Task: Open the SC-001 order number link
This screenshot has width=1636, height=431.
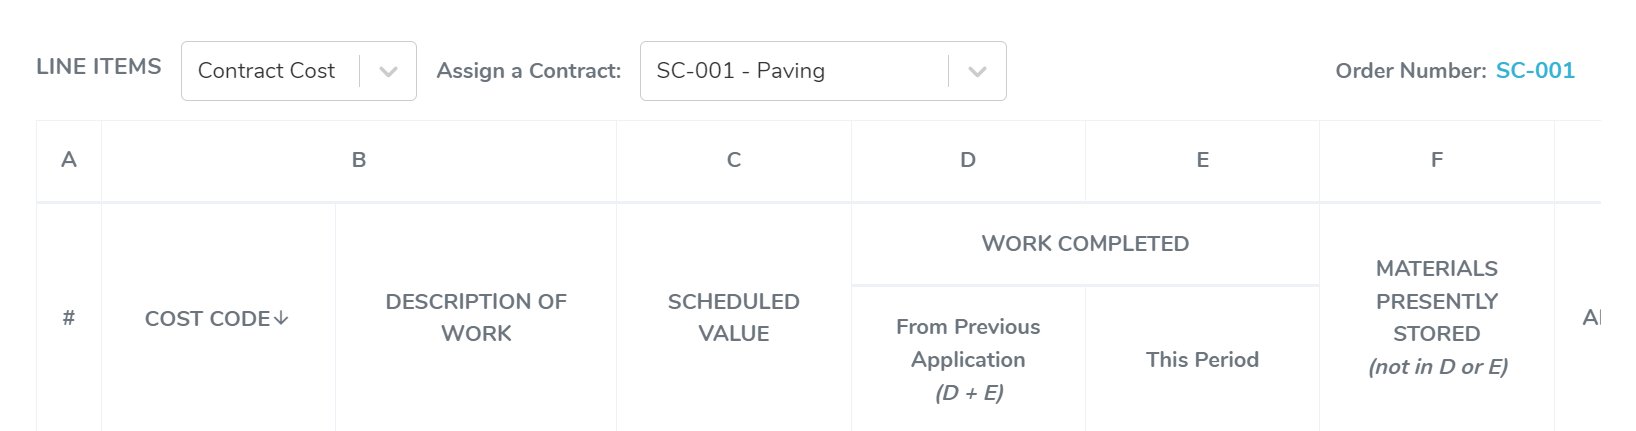Action: click(x=1534, y=71)
